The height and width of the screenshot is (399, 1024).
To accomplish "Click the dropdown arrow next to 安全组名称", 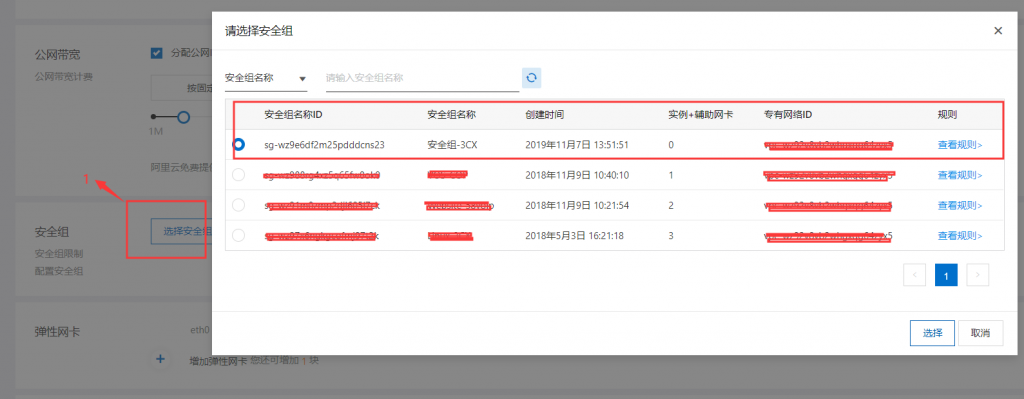I will tap(302, 79).
